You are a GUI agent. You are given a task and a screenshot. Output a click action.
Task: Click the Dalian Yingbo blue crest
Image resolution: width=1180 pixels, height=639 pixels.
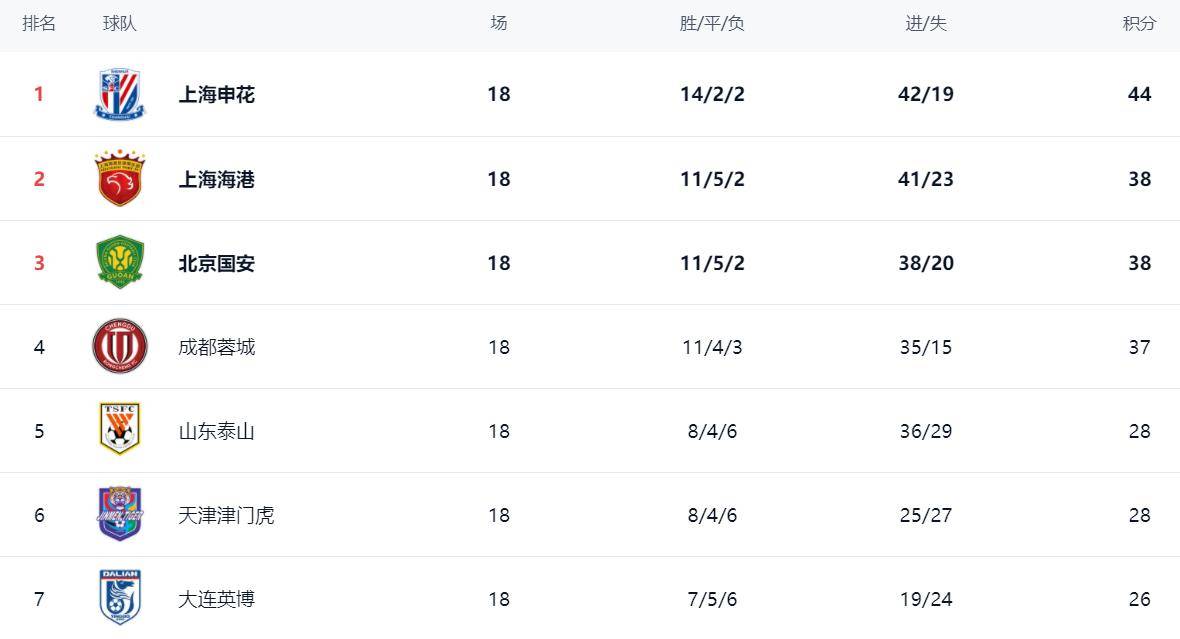click(120, 598)
